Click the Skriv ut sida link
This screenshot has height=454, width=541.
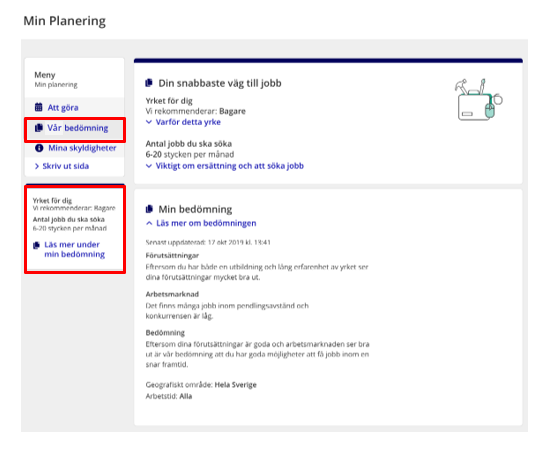(66, 166)
